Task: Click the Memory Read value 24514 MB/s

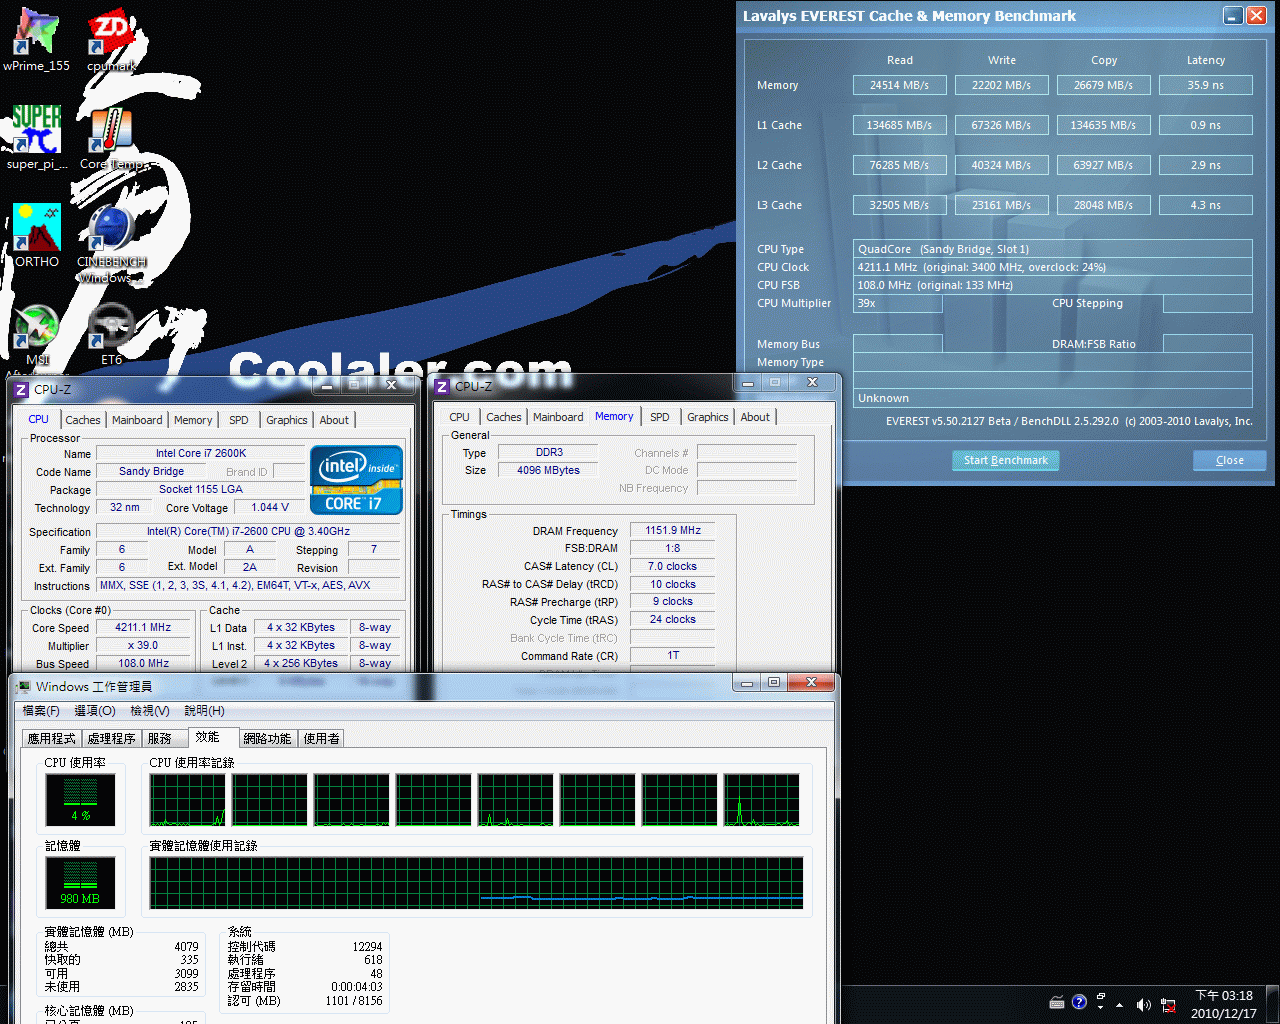Action: (x=900, y=85)
